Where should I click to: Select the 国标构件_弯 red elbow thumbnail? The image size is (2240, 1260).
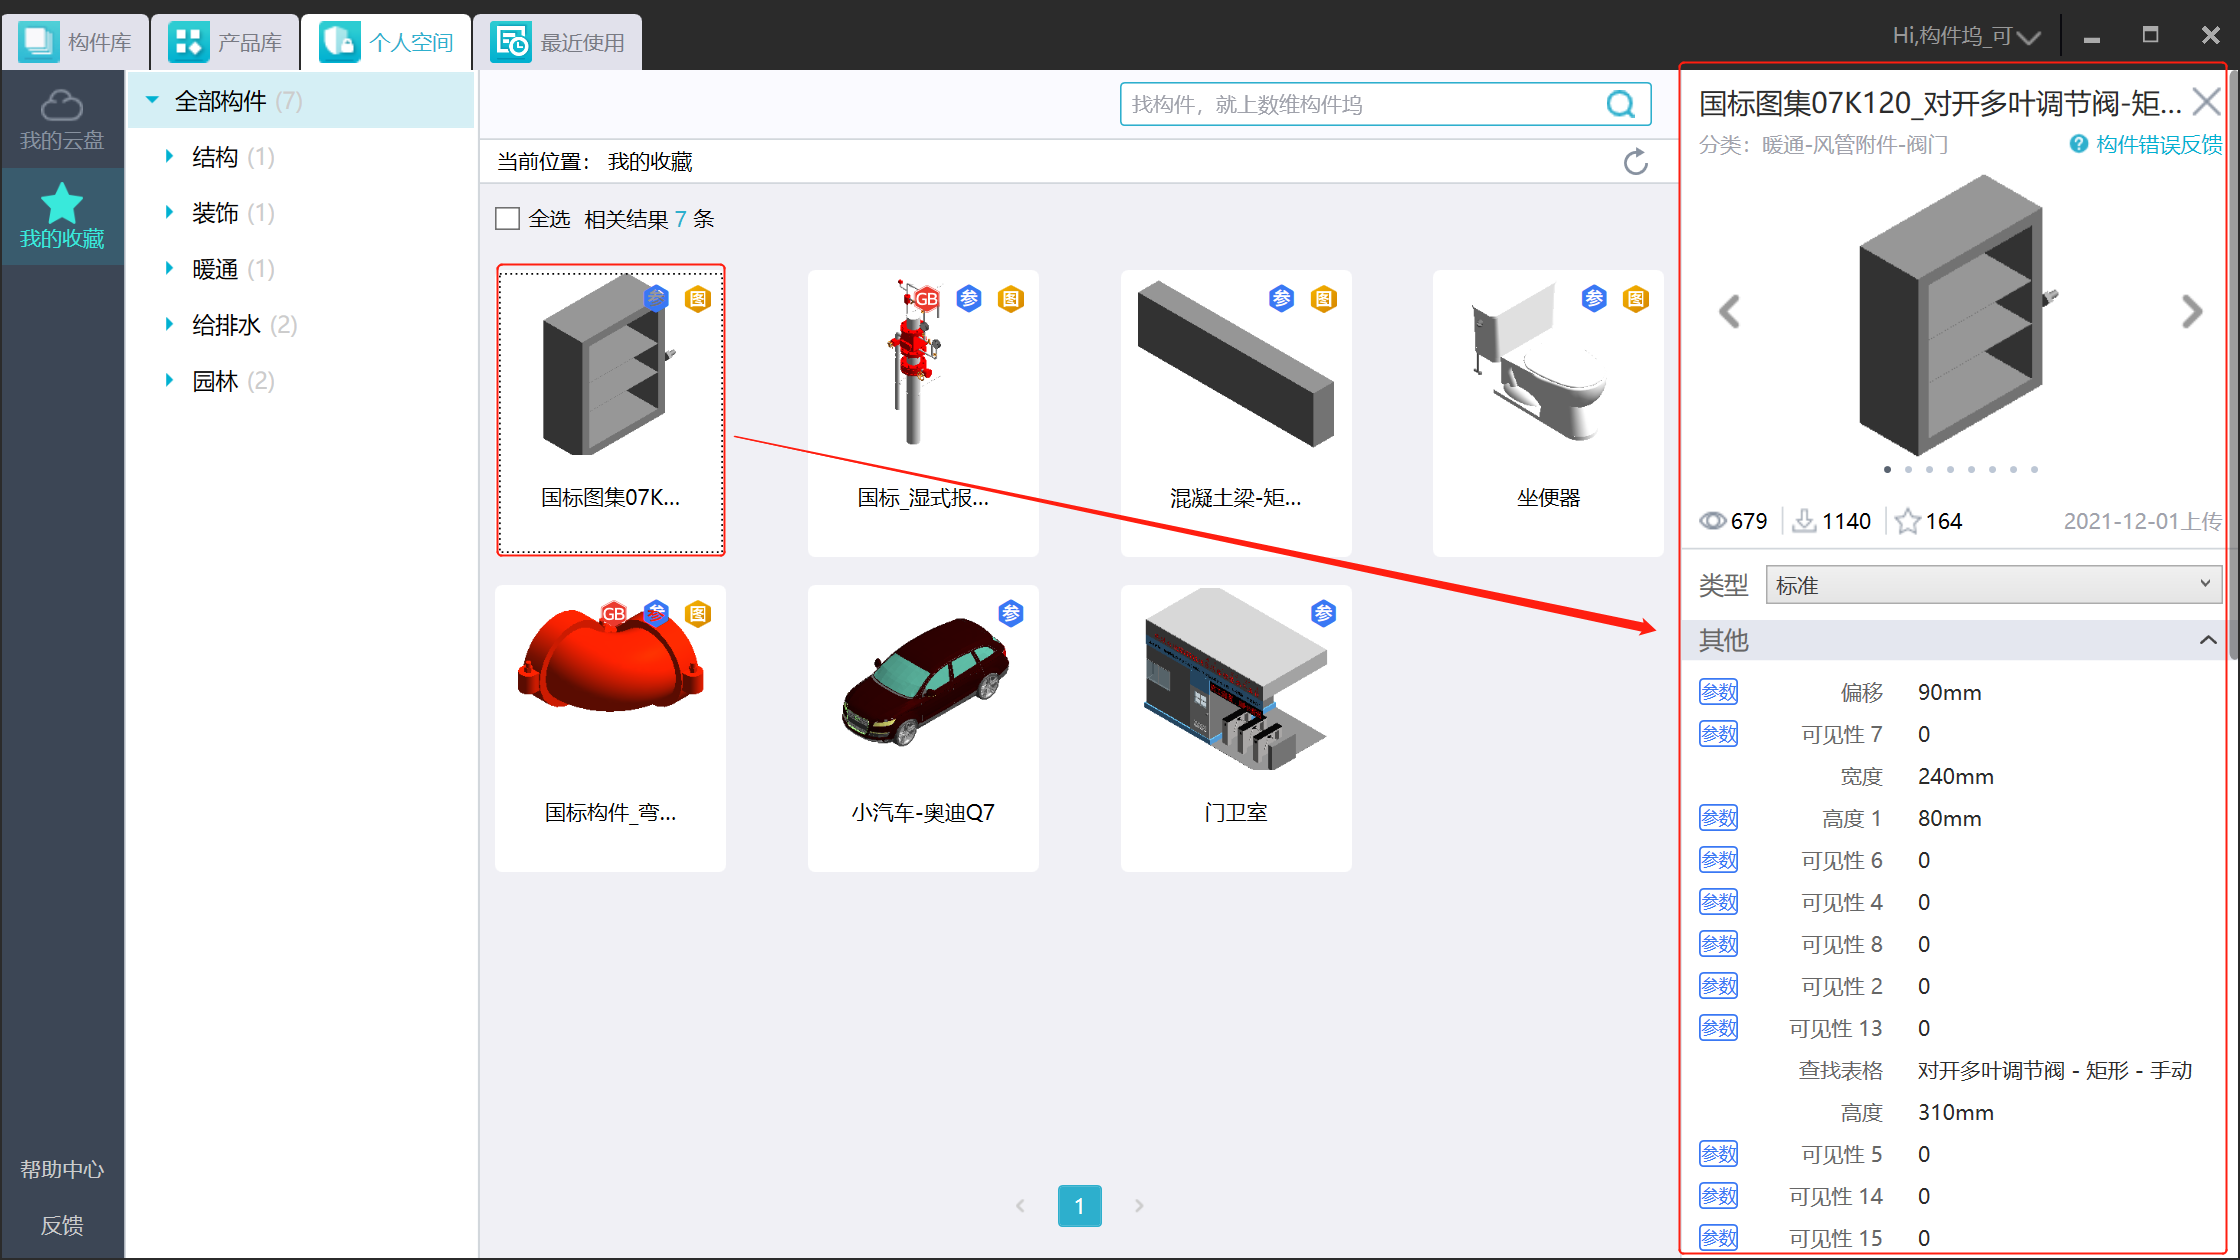(610, 658)
